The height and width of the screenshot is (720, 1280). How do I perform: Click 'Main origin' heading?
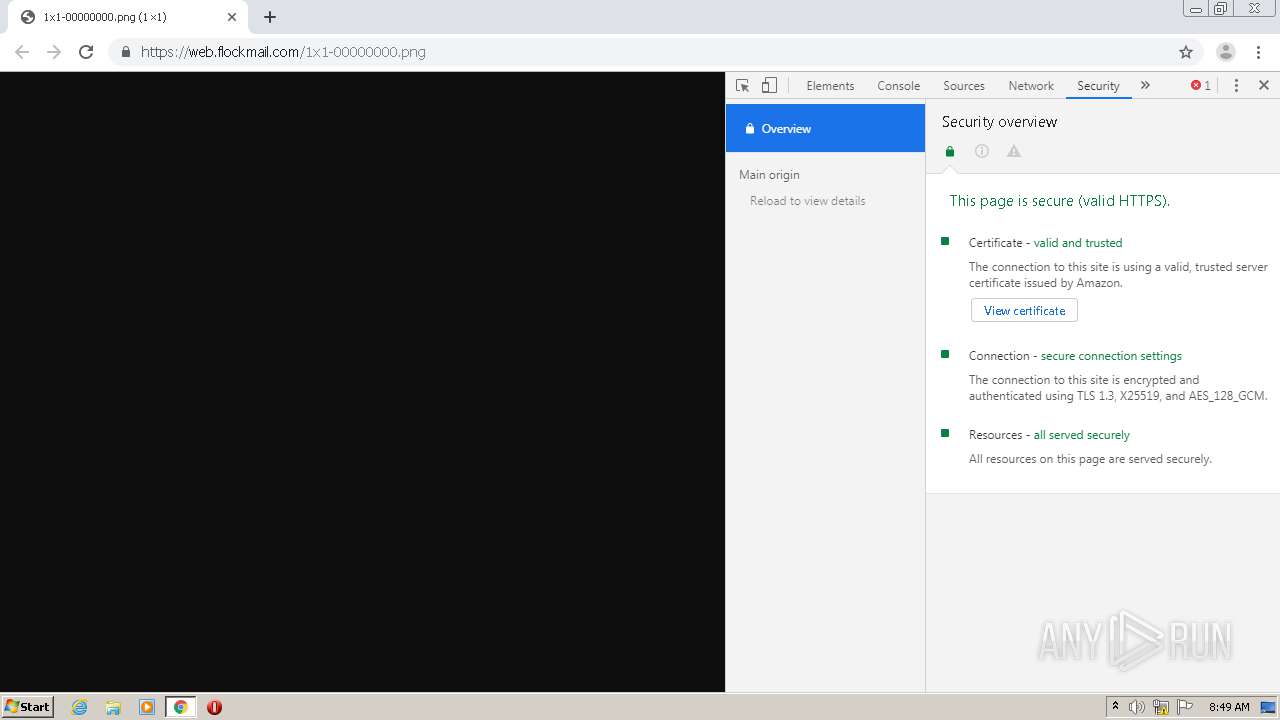[769, 175]
